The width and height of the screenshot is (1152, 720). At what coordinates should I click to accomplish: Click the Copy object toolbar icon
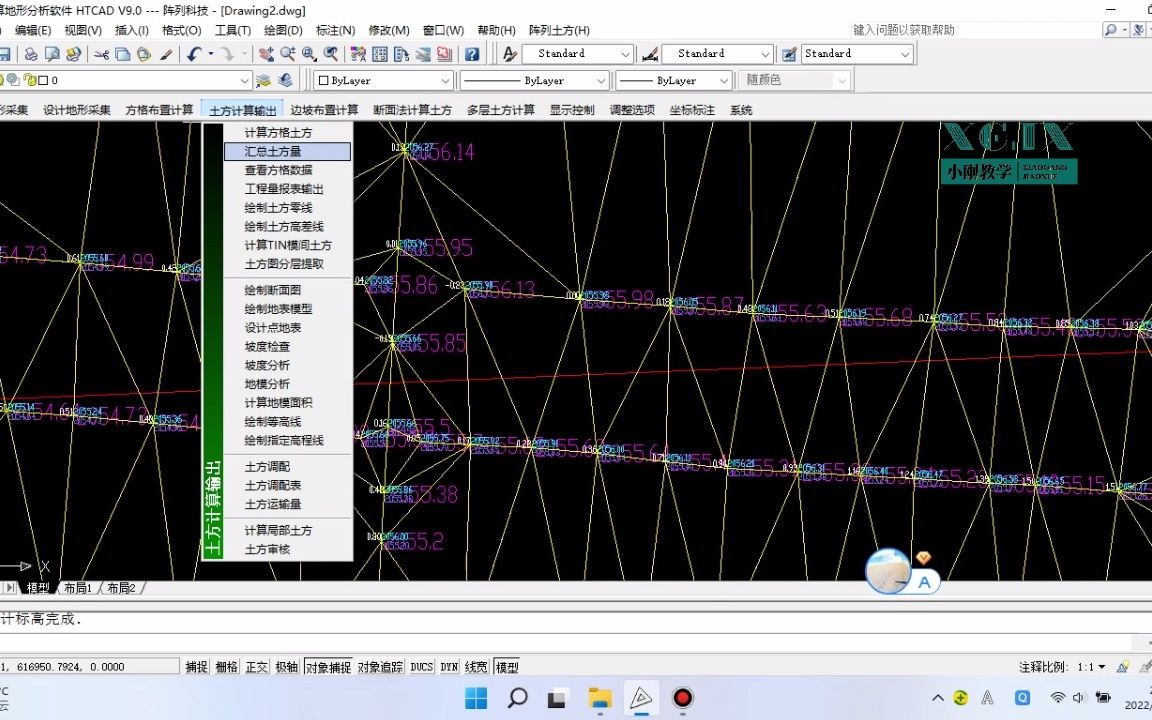[122, 54]
